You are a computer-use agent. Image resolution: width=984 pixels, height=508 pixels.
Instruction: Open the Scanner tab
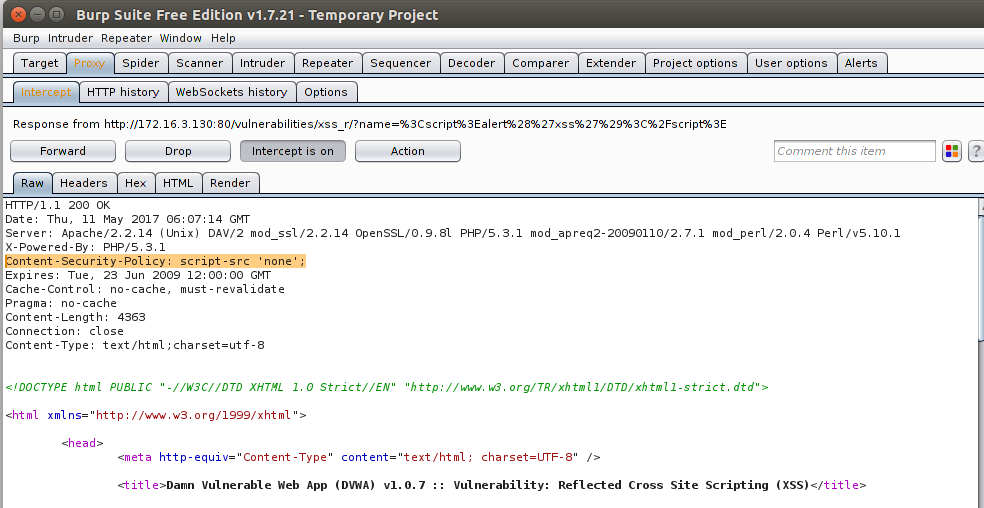coord(200,63)
